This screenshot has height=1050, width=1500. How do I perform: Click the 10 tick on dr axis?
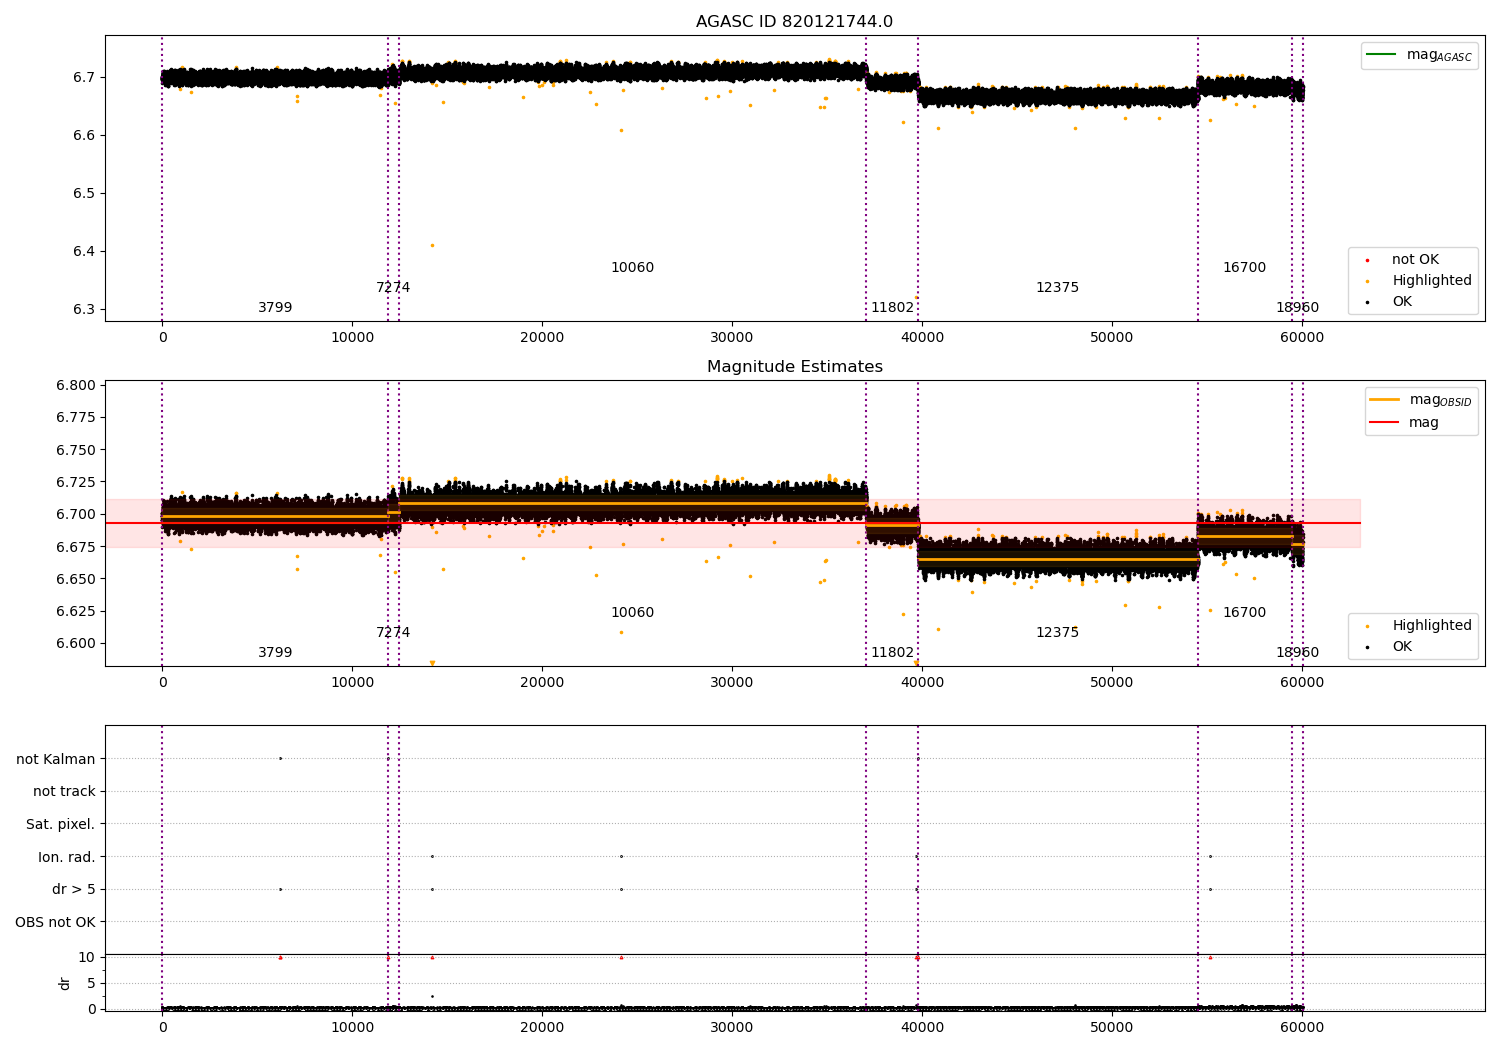(x=87, y=958)
